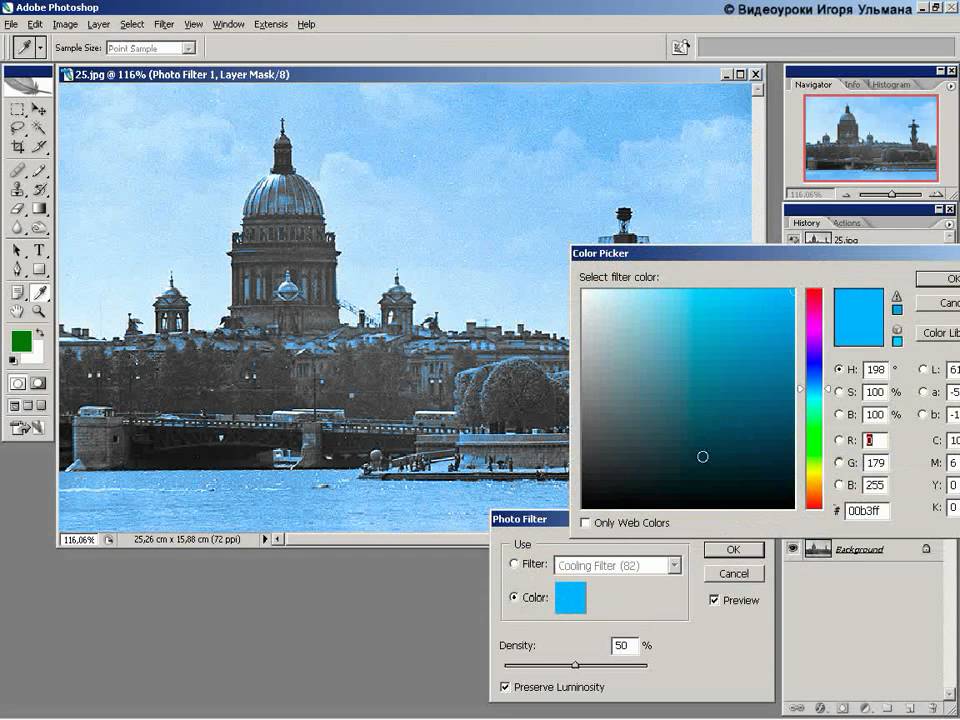The width and height of the screenshot is (960, 720).
Task: Switch to Quick Mask mode
Action: pyautogui.click(x=38, y=383)
